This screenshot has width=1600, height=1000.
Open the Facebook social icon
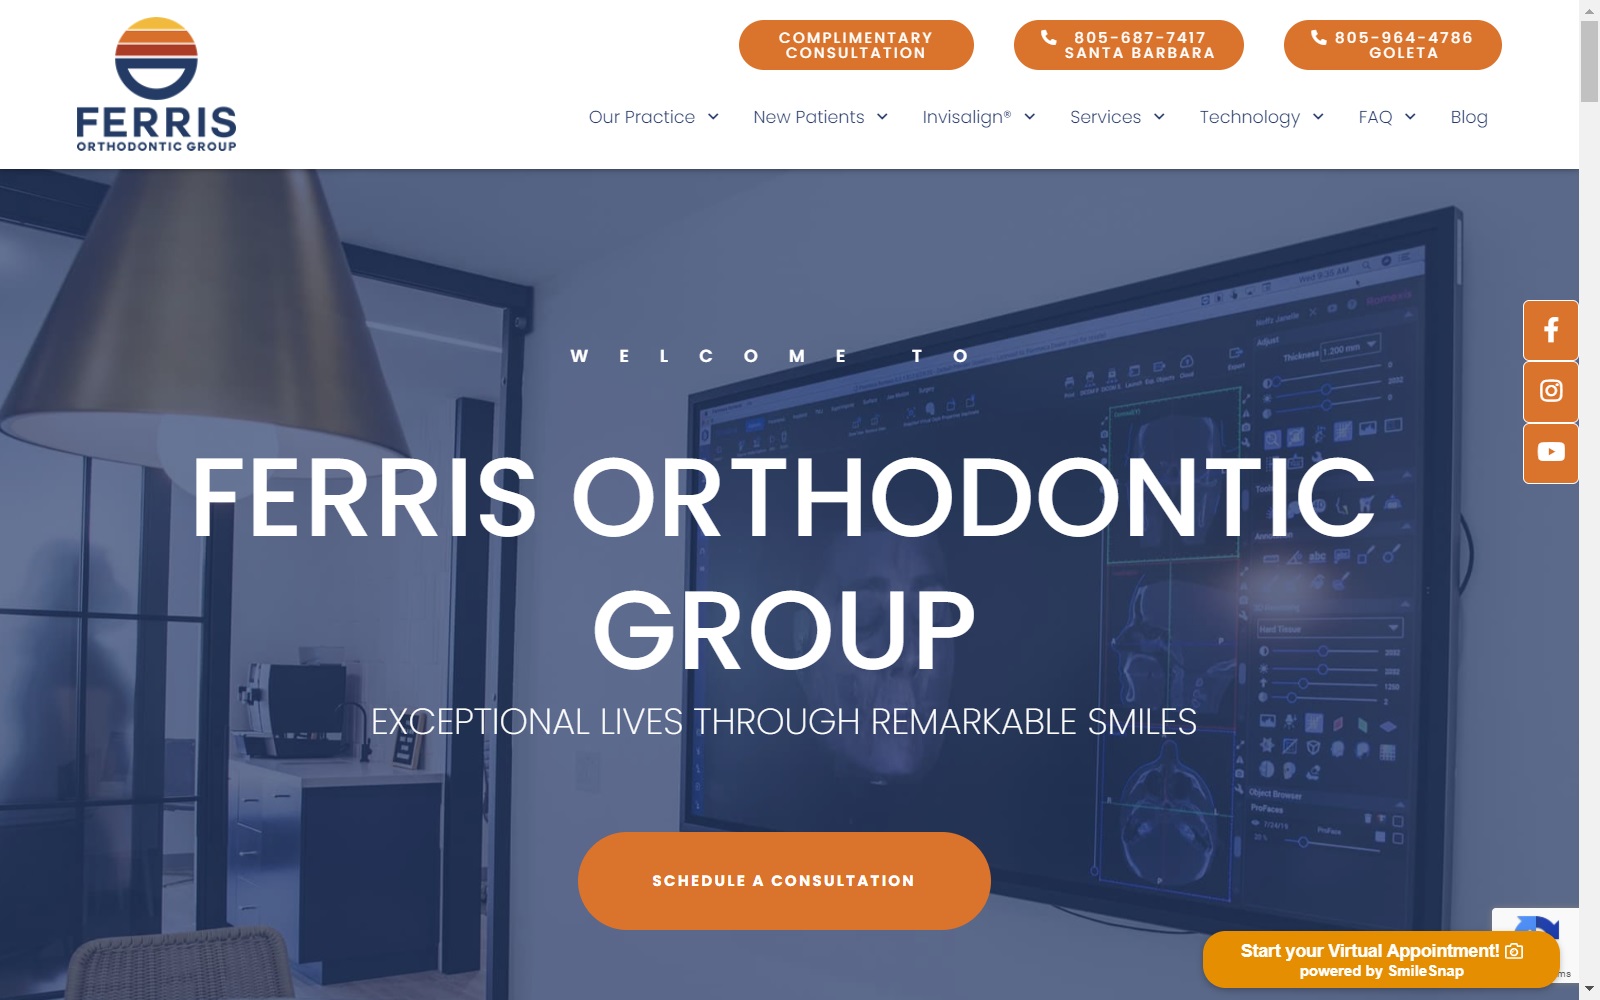coord(1550,330)
